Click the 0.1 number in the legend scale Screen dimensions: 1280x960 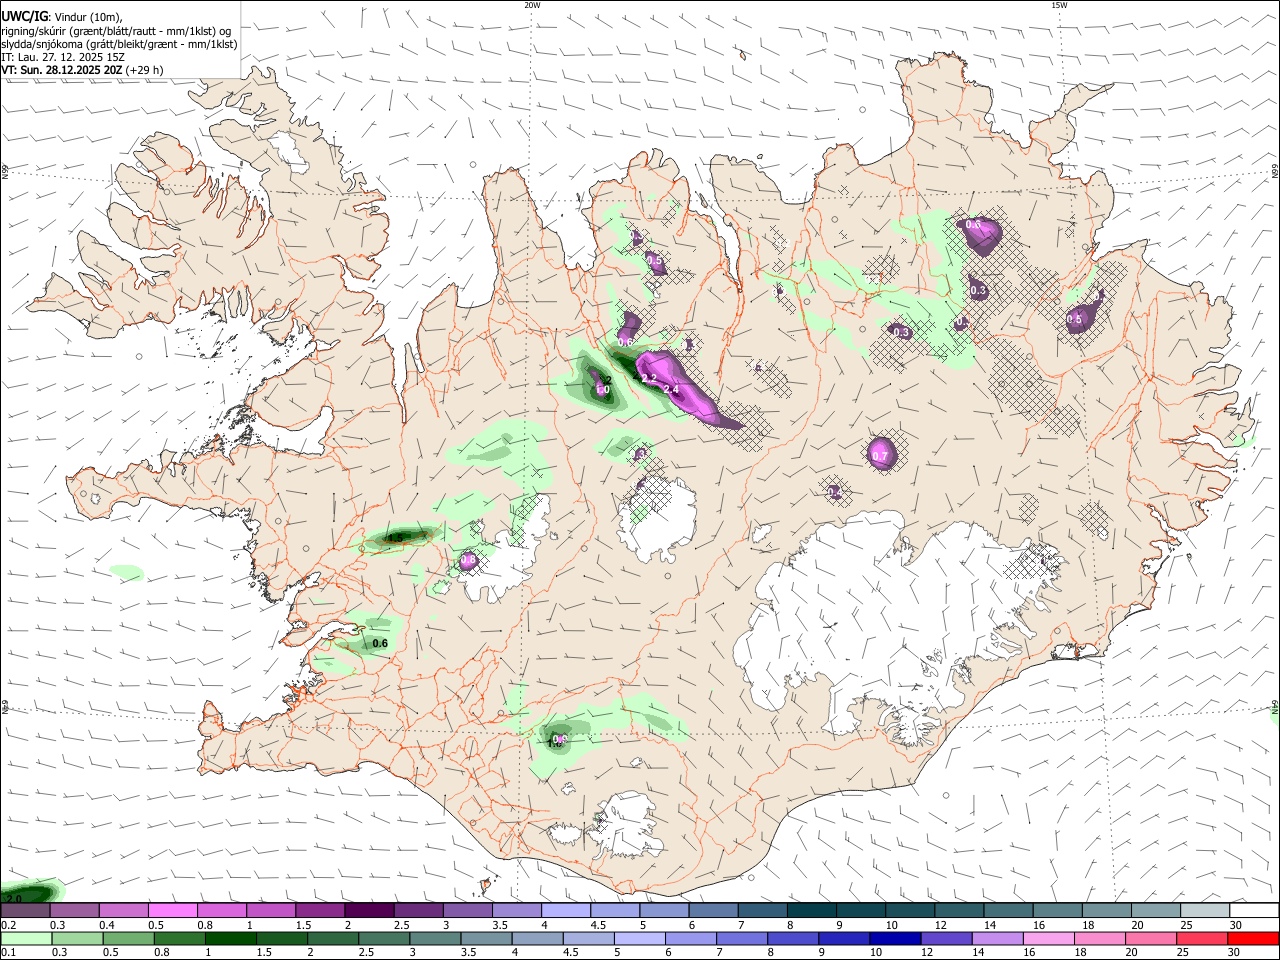point(8,953)
